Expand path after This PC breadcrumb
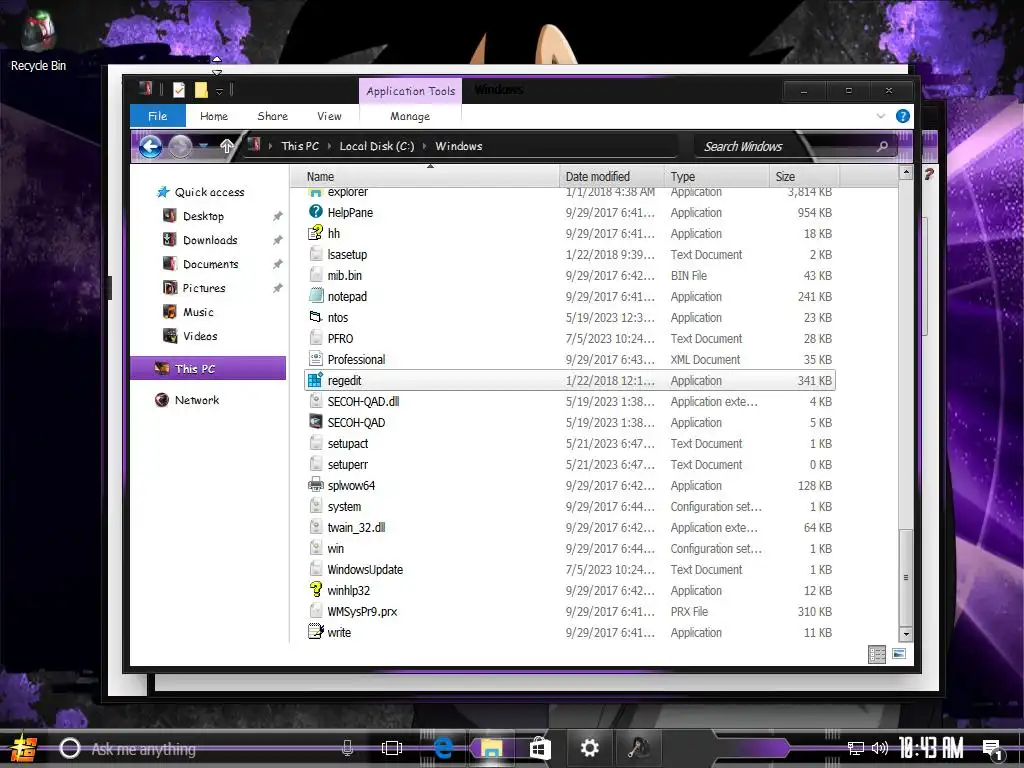The width and height of the screenshot is (1024, 768). [329, 146]
